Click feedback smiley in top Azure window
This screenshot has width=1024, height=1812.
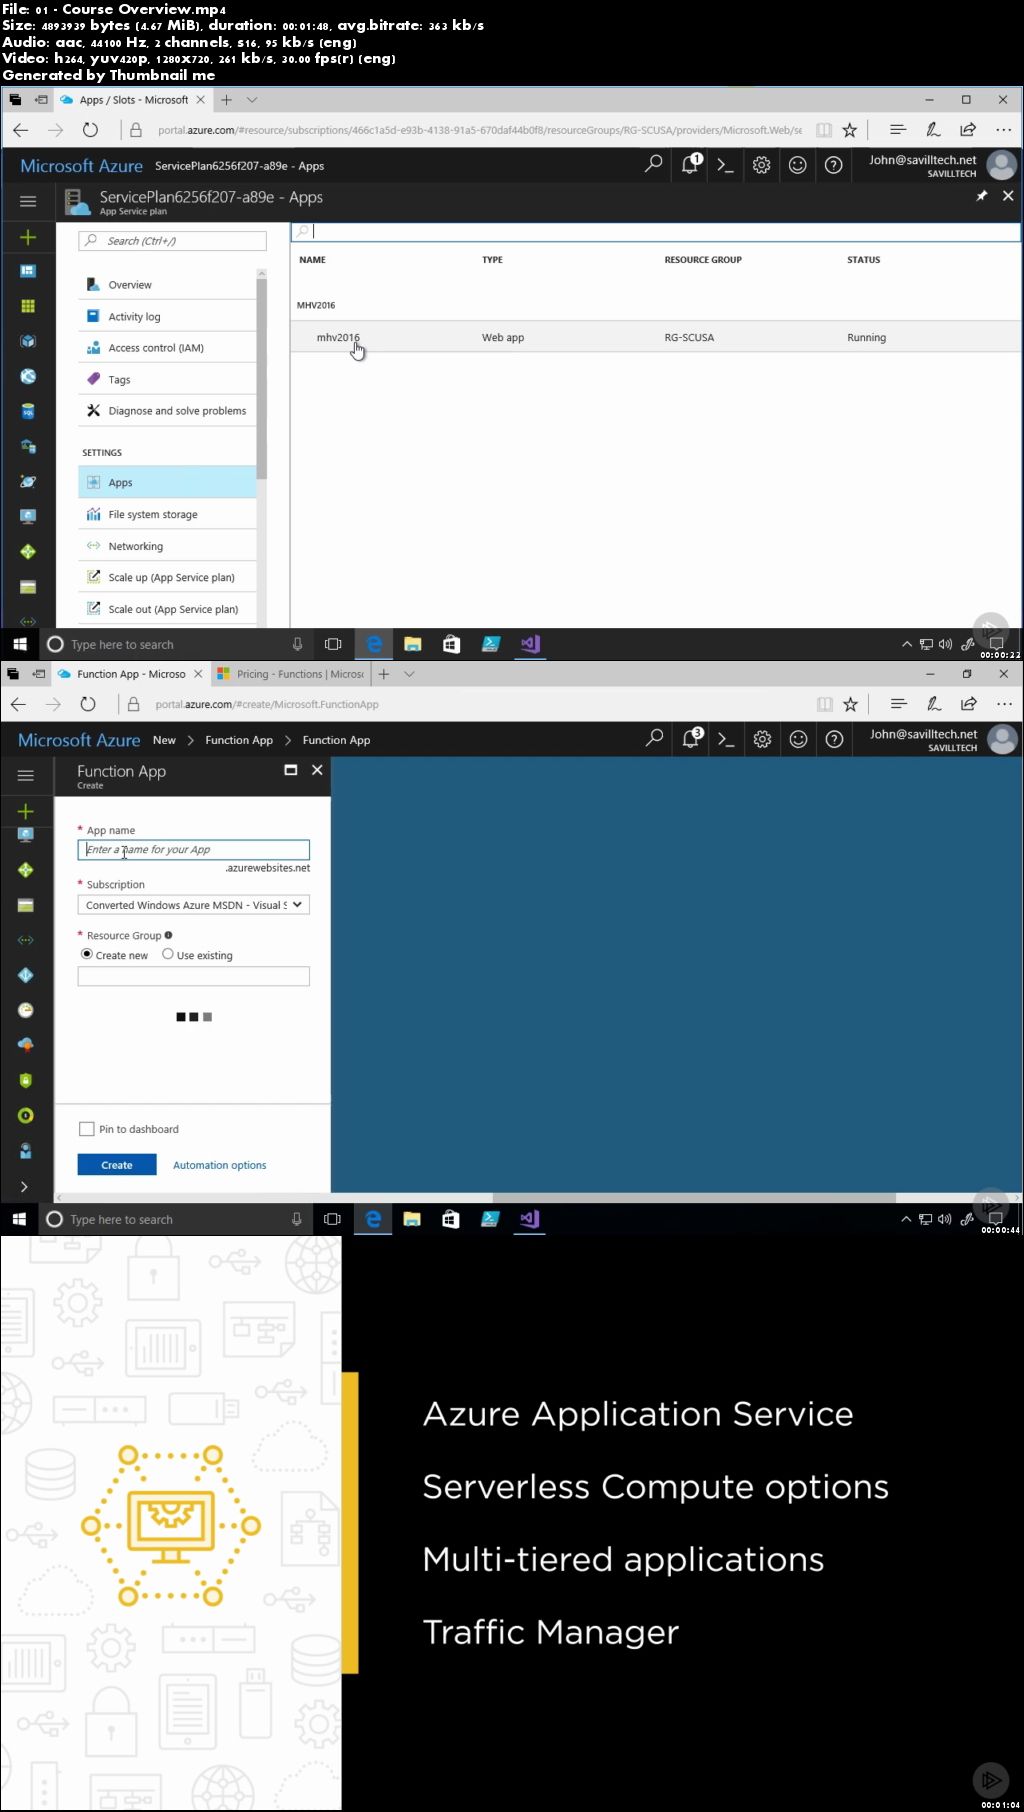797,165
